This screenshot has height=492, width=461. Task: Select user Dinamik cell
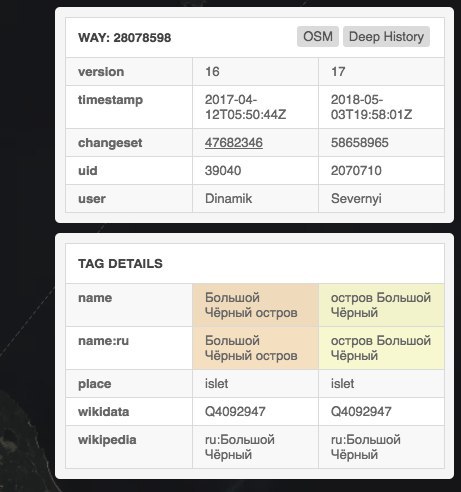click(x=255, y=199)
